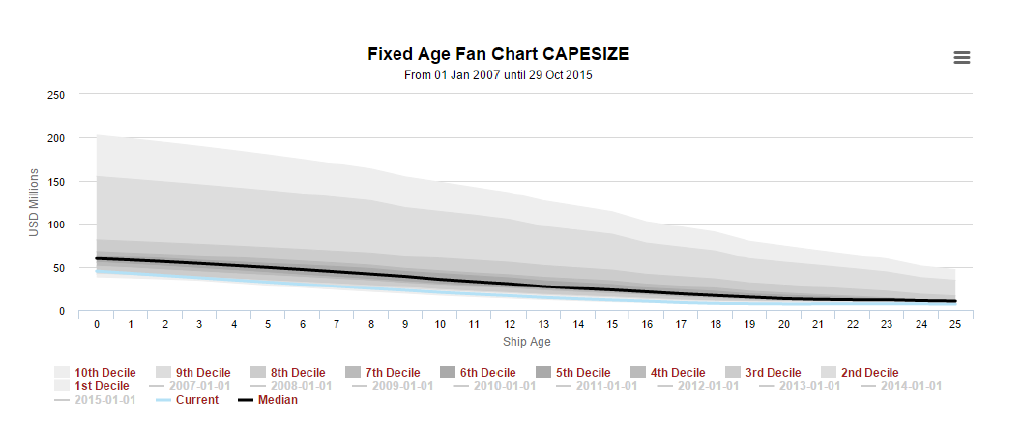
Task: Show the 2010-01-01 series line
Action: click(x=509, y=386)
